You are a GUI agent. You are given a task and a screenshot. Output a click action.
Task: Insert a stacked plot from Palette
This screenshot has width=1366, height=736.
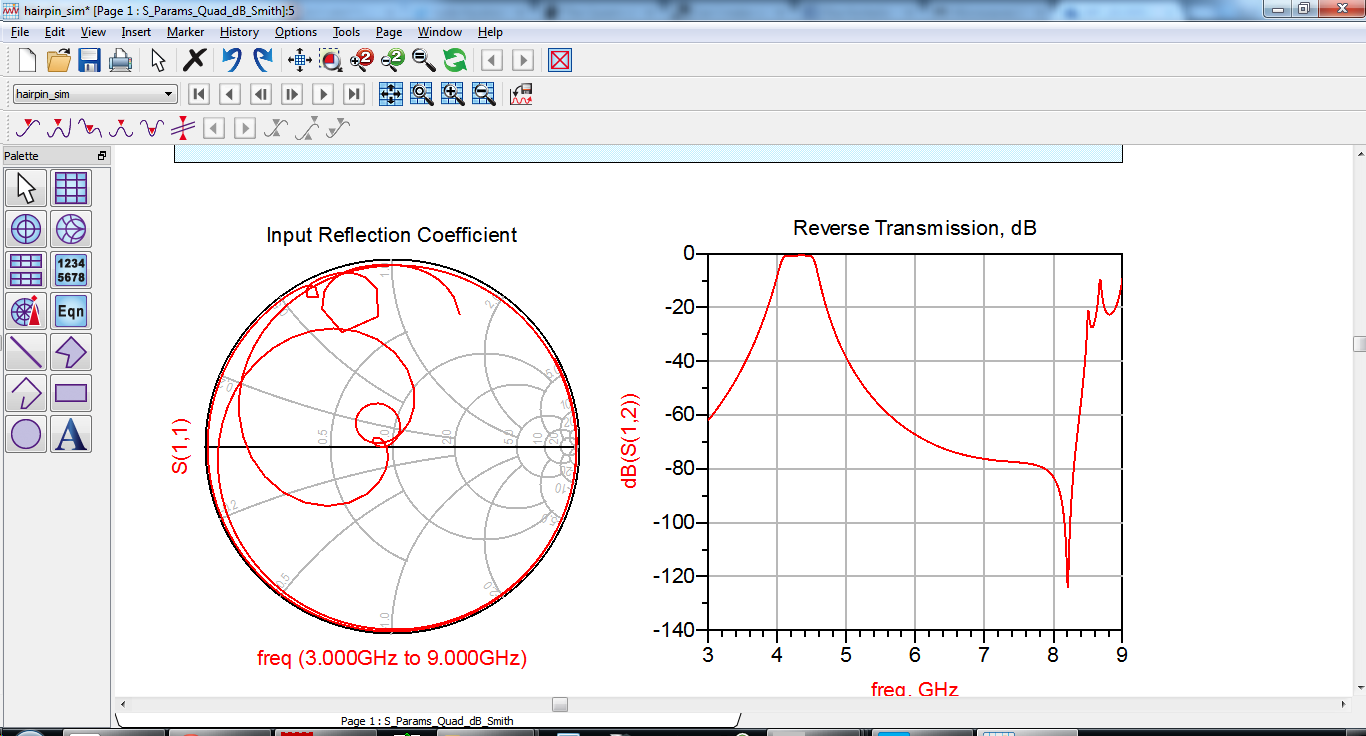click(x=26, y=270)
